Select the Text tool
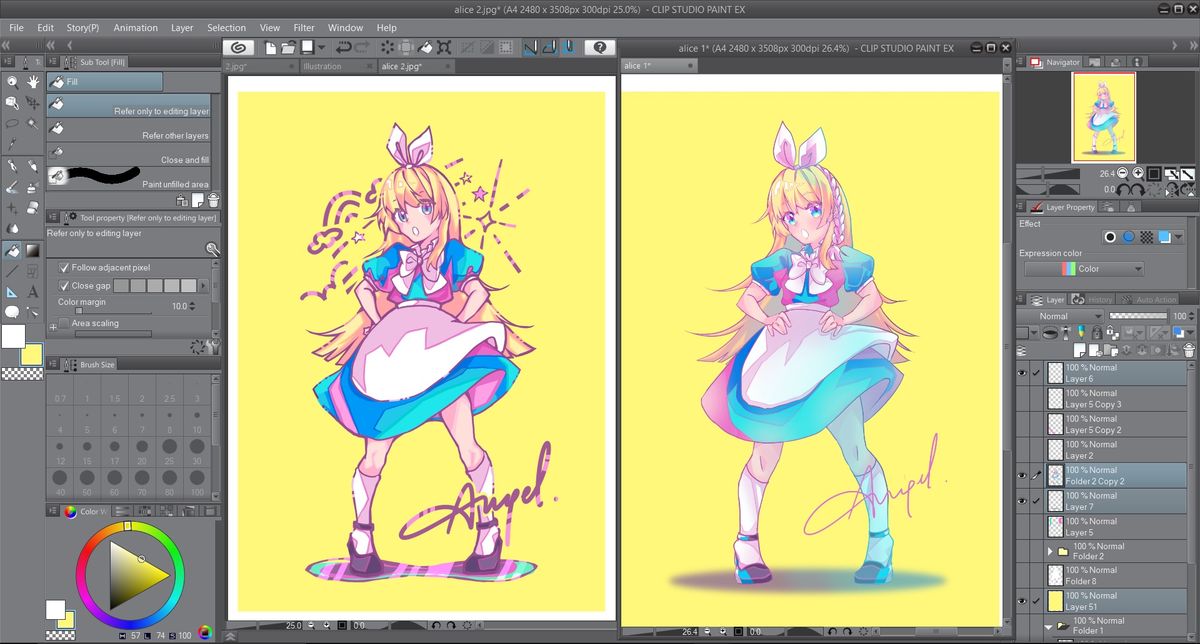This screenshot has width=1200, height=644. 33,292
